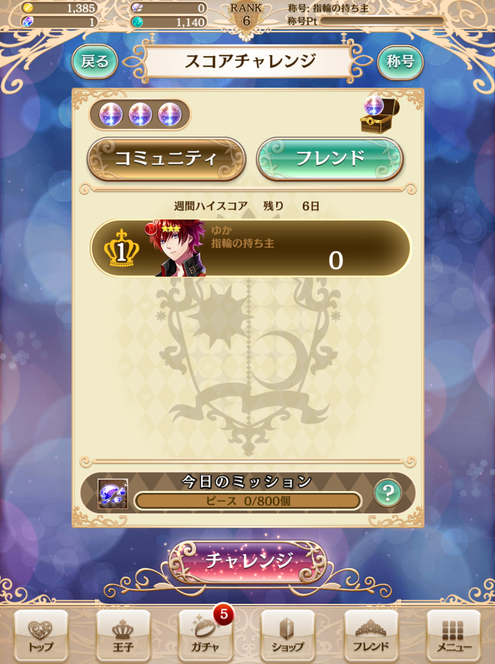This screenshot has height=664, width=495.
Task: Tap the 称号 title button
Action: (x=400, y=62)
